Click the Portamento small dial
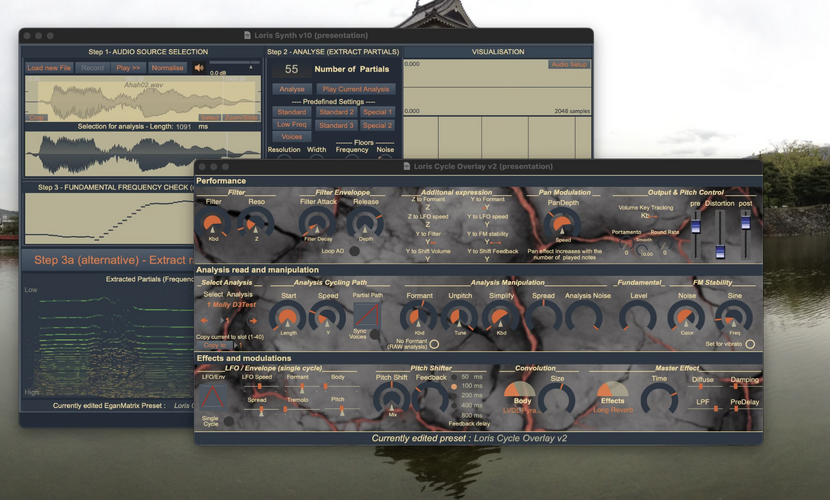This screenshot has width=830, height=500. 626,244
